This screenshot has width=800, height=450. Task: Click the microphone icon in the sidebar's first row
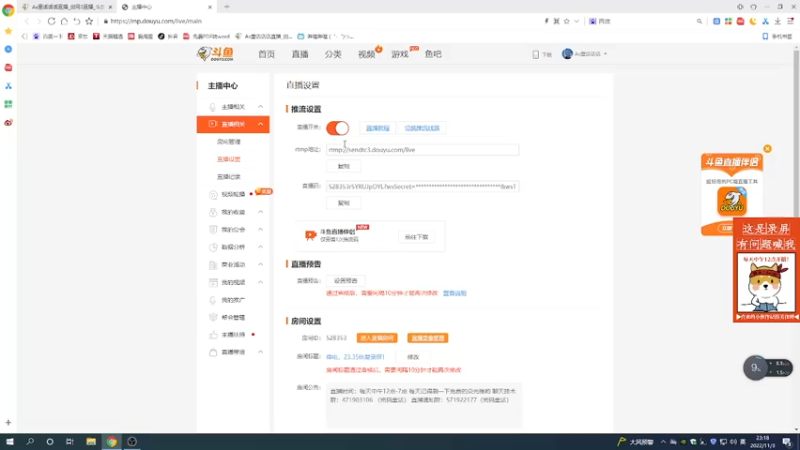point(213,107)
